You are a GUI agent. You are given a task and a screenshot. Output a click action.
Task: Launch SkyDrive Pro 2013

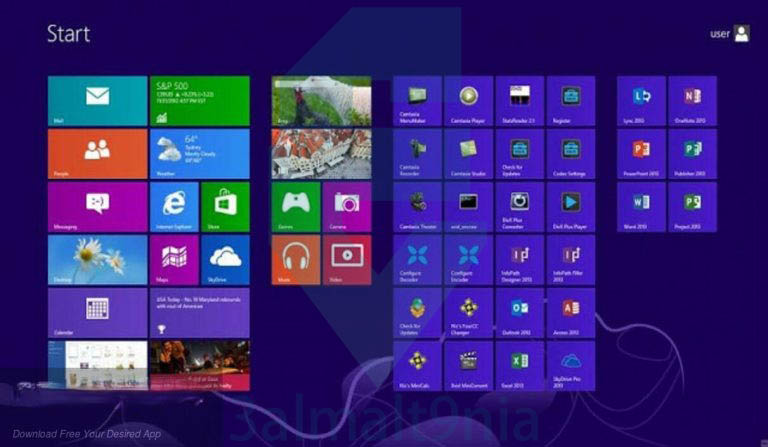pyautogui.click(x=571, y=366)
